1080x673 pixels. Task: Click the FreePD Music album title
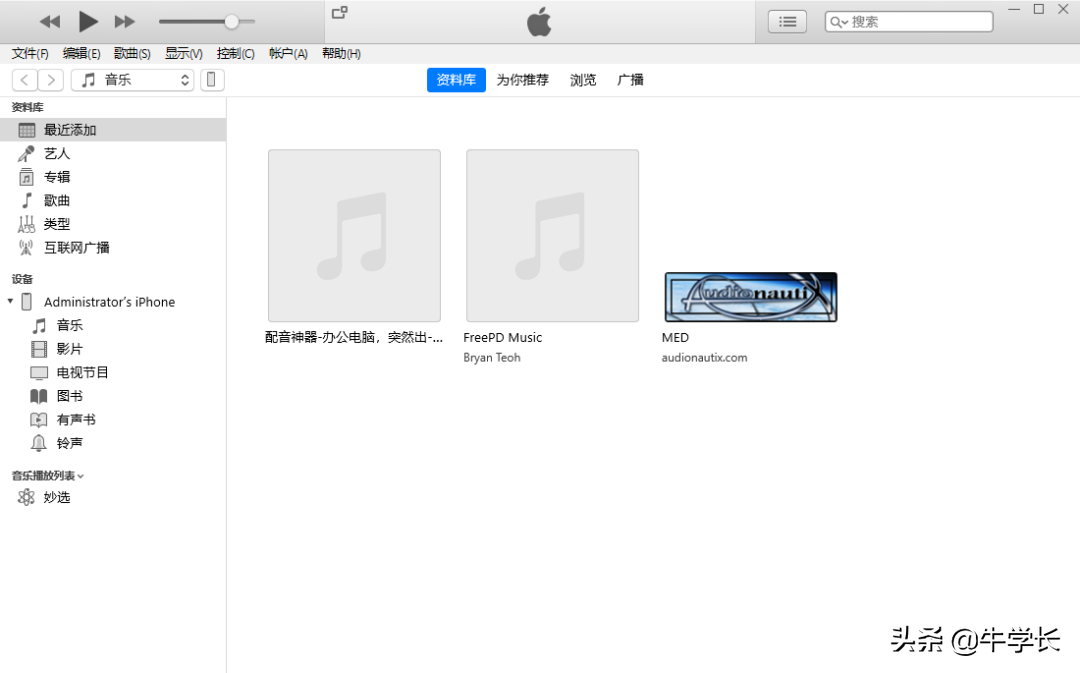click(503, 338)
